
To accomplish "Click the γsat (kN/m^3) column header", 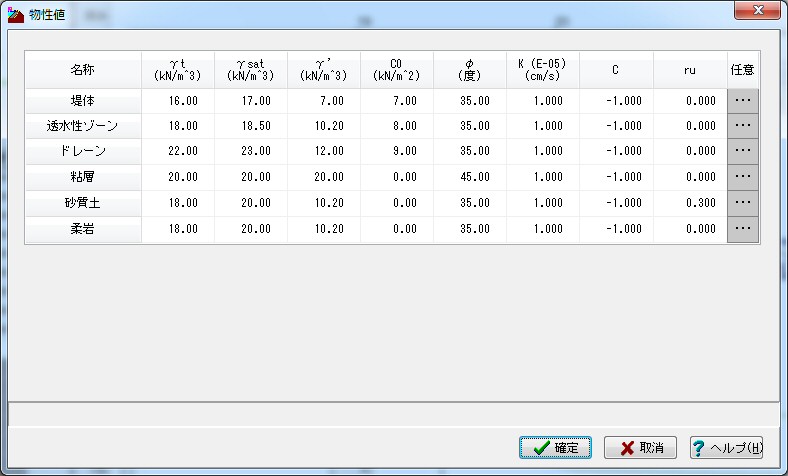I will click(251, 70).
